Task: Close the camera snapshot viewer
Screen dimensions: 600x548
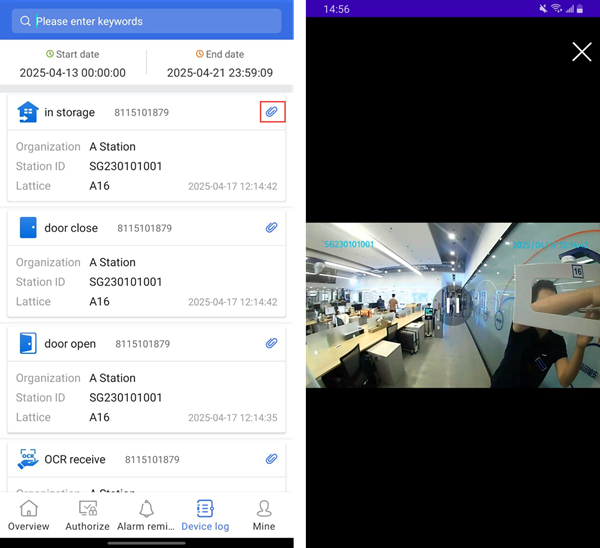Action: pos(581,52)
